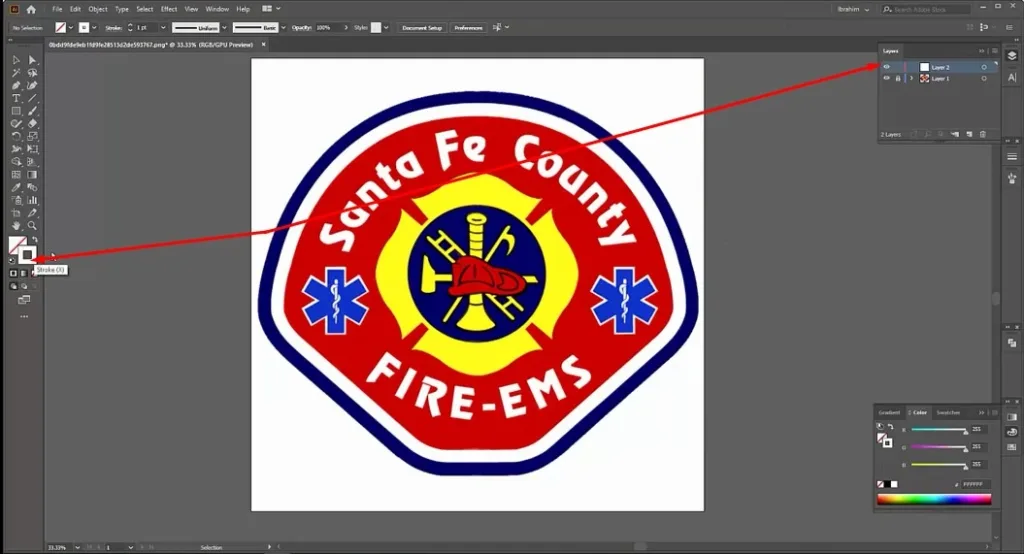Click the hex color FFFFFF field
This screenshot has width=1024, height=554.
tap(976, 484)
